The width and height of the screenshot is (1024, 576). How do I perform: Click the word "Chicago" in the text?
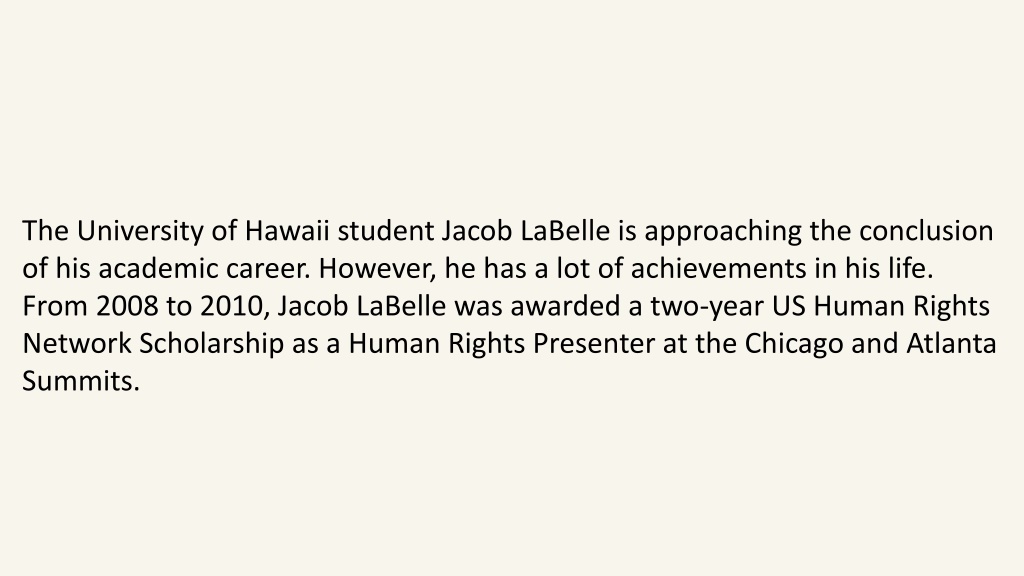[x=793, y=345]
